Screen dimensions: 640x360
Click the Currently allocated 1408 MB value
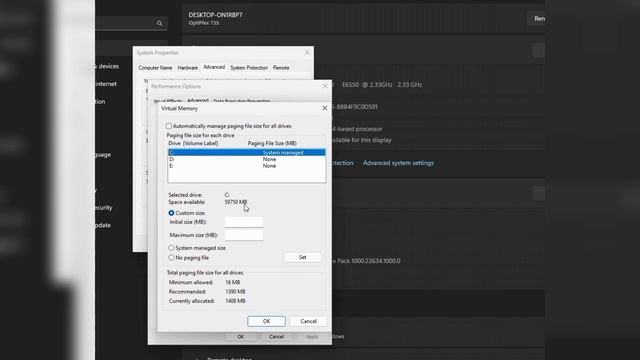236,301
